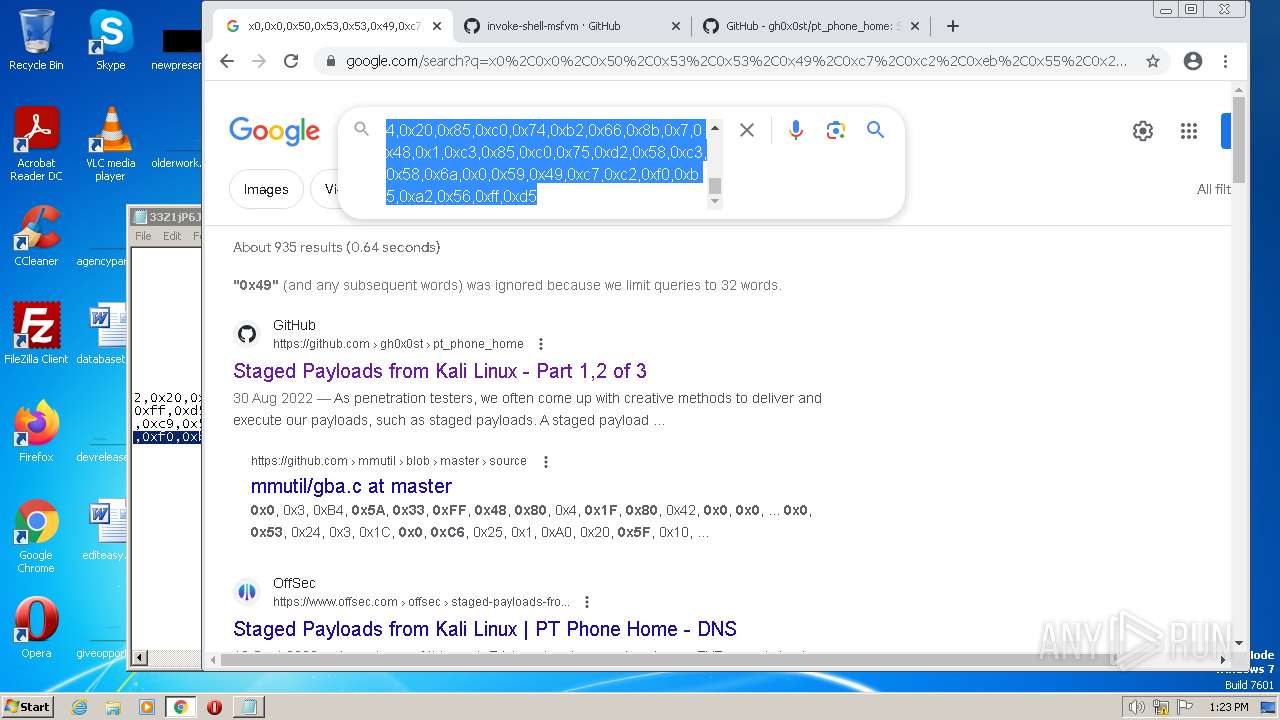Open Skype desktop shortcut

click(x=110, y=40)
